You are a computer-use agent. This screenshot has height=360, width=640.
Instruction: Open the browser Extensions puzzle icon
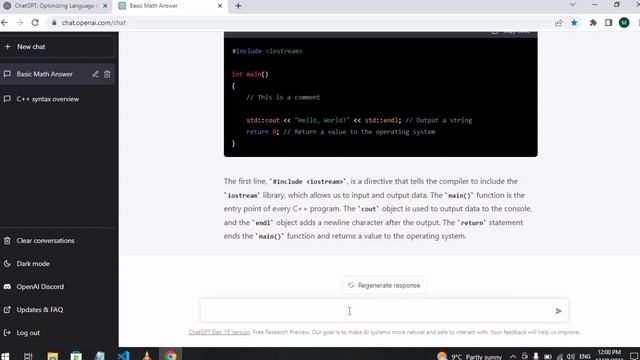[x=593, y=23]
